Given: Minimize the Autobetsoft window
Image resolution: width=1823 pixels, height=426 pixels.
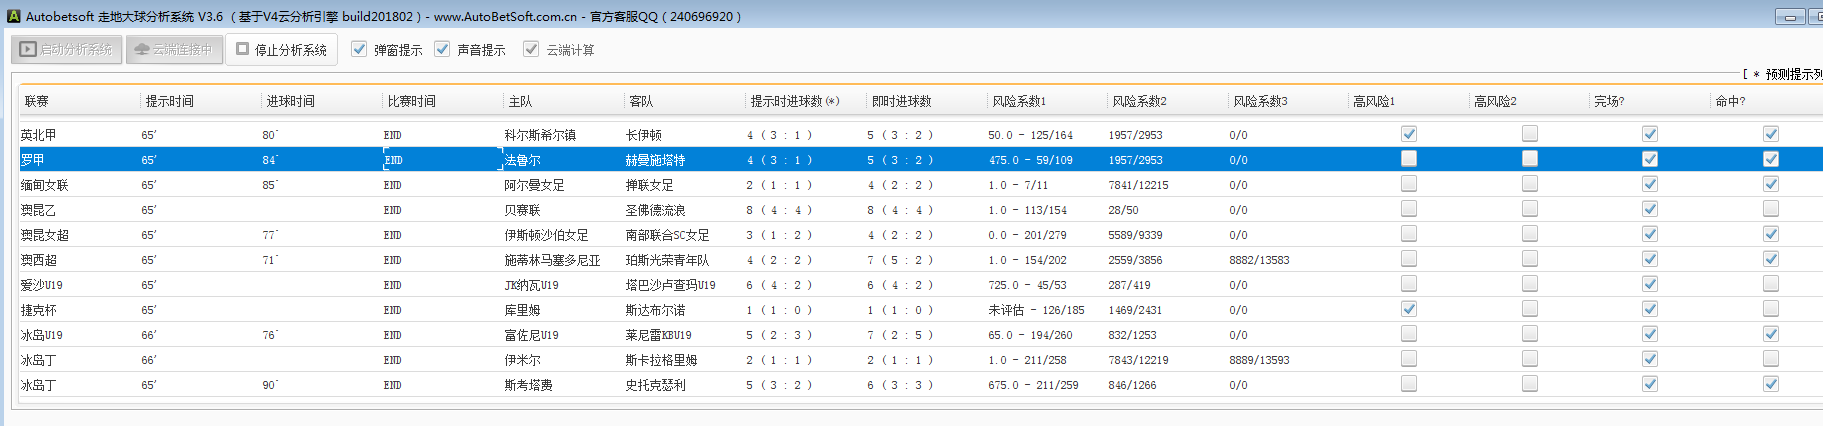Looking at the screenshot, I should pyautogui.click(x=1790, y=16).
